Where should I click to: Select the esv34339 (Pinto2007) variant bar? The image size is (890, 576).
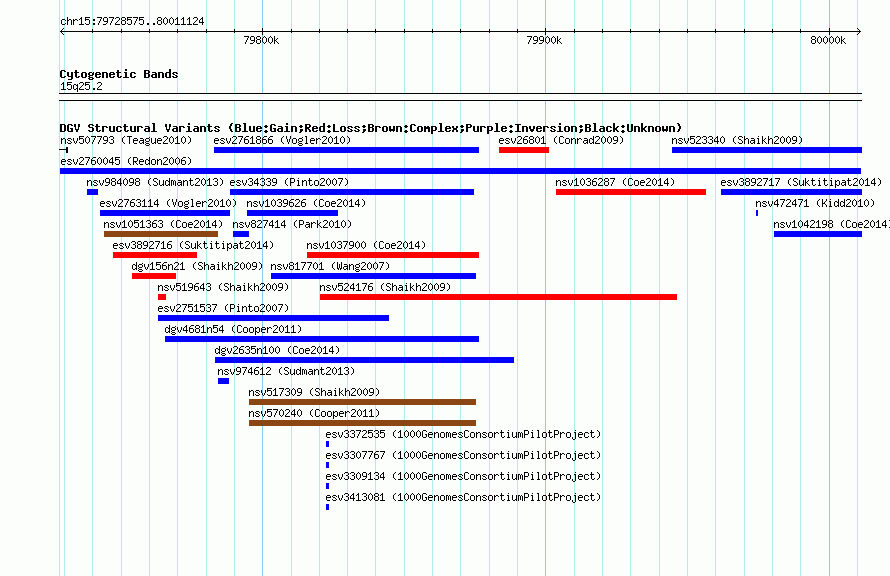[x=352, y=192]
